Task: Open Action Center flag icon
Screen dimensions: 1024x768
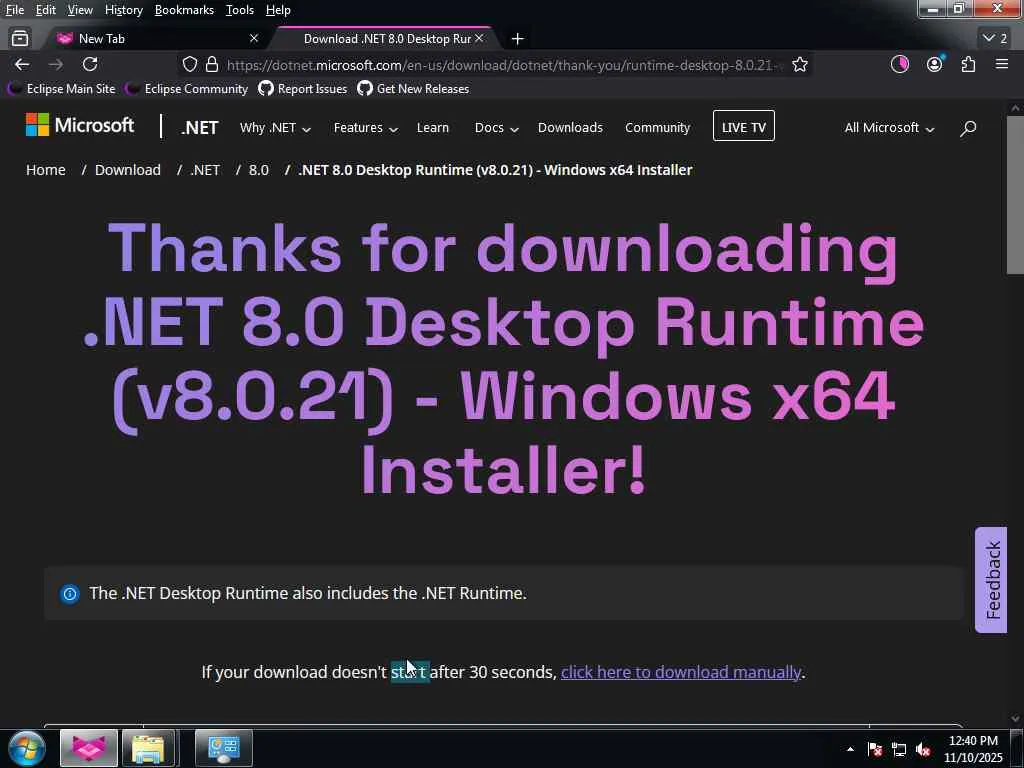Action: pos(875,749)
